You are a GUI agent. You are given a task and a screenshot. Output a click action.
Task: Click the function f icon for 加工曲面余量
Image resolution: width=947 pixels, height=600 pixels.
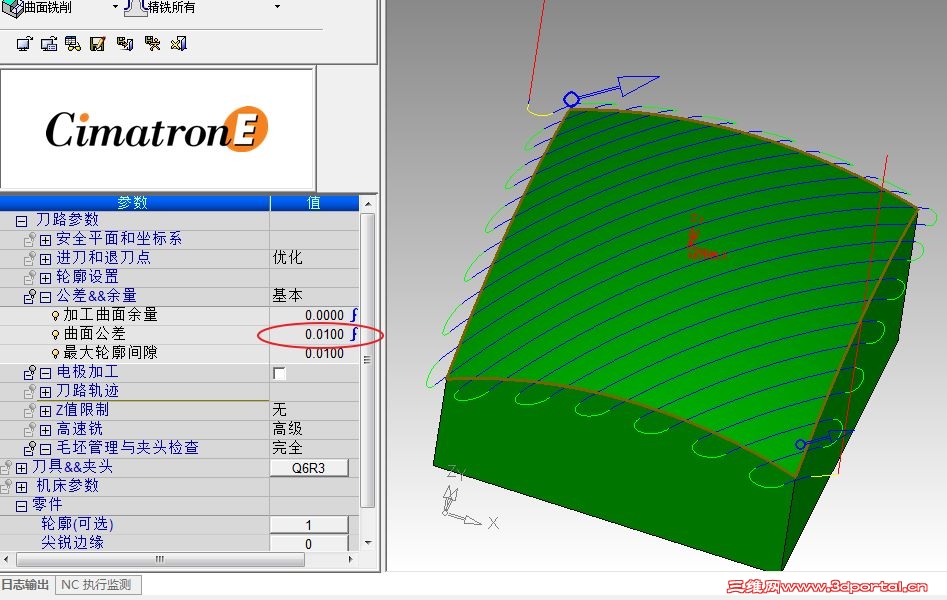[354, 315]
